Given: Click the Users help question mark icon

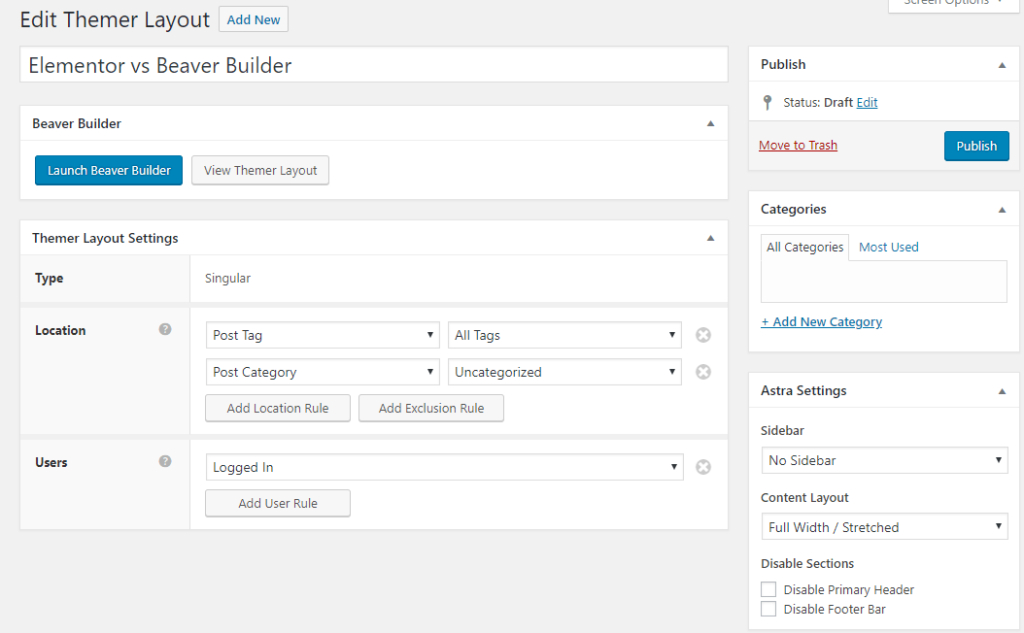Looking at the screenshot, I should (165, 461).
